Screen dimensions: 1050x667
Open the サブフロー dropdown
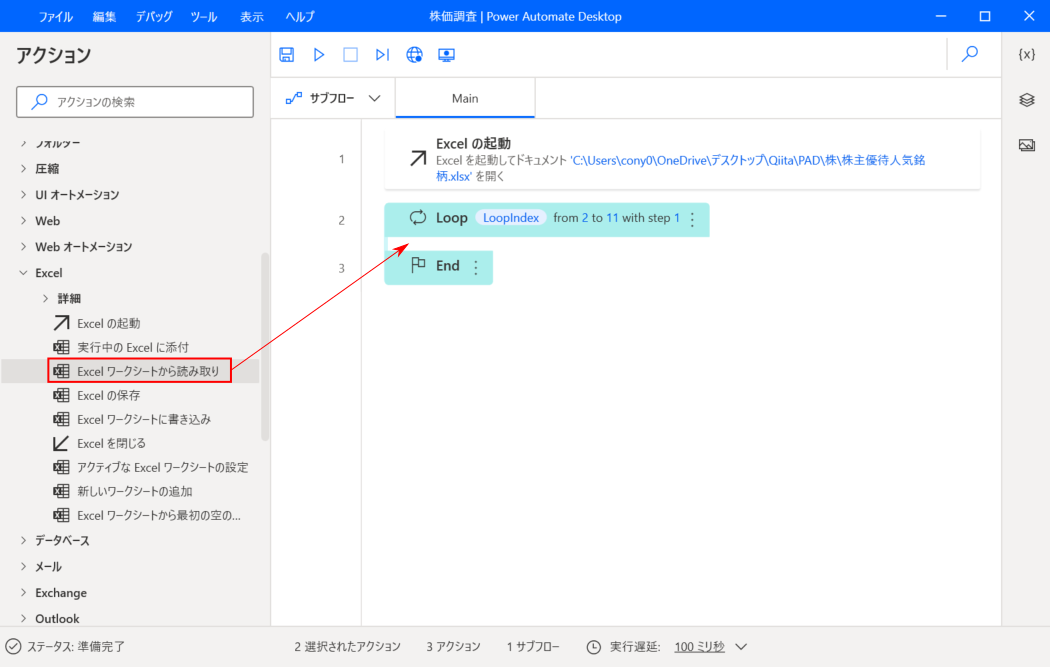click(374, 98)
